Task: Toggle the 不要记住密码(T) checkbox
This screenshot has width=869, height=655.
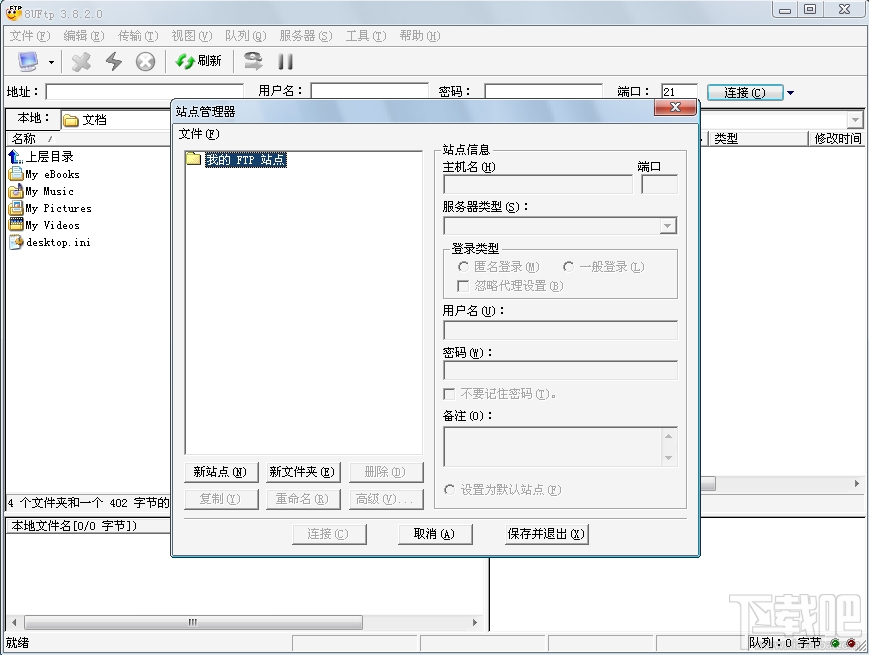Action: click(449, 394)
